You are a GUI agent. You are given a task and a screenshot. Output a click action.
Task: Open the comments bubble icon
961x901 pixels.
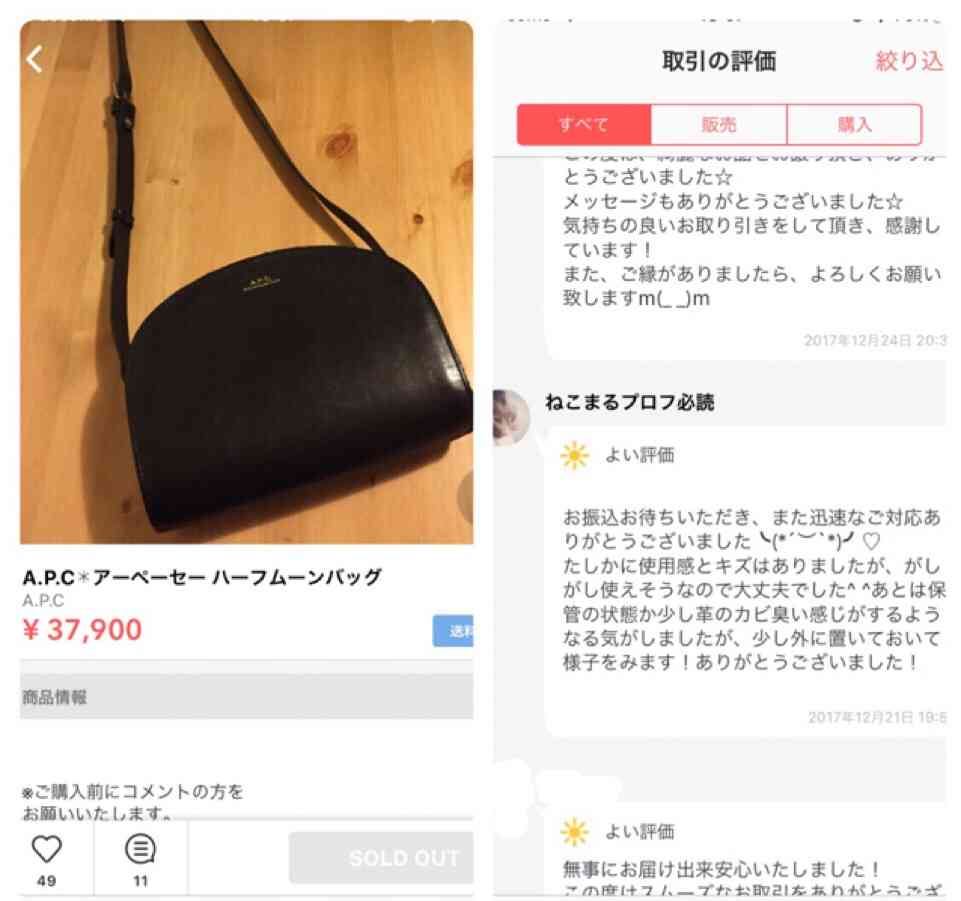(140, 849)
